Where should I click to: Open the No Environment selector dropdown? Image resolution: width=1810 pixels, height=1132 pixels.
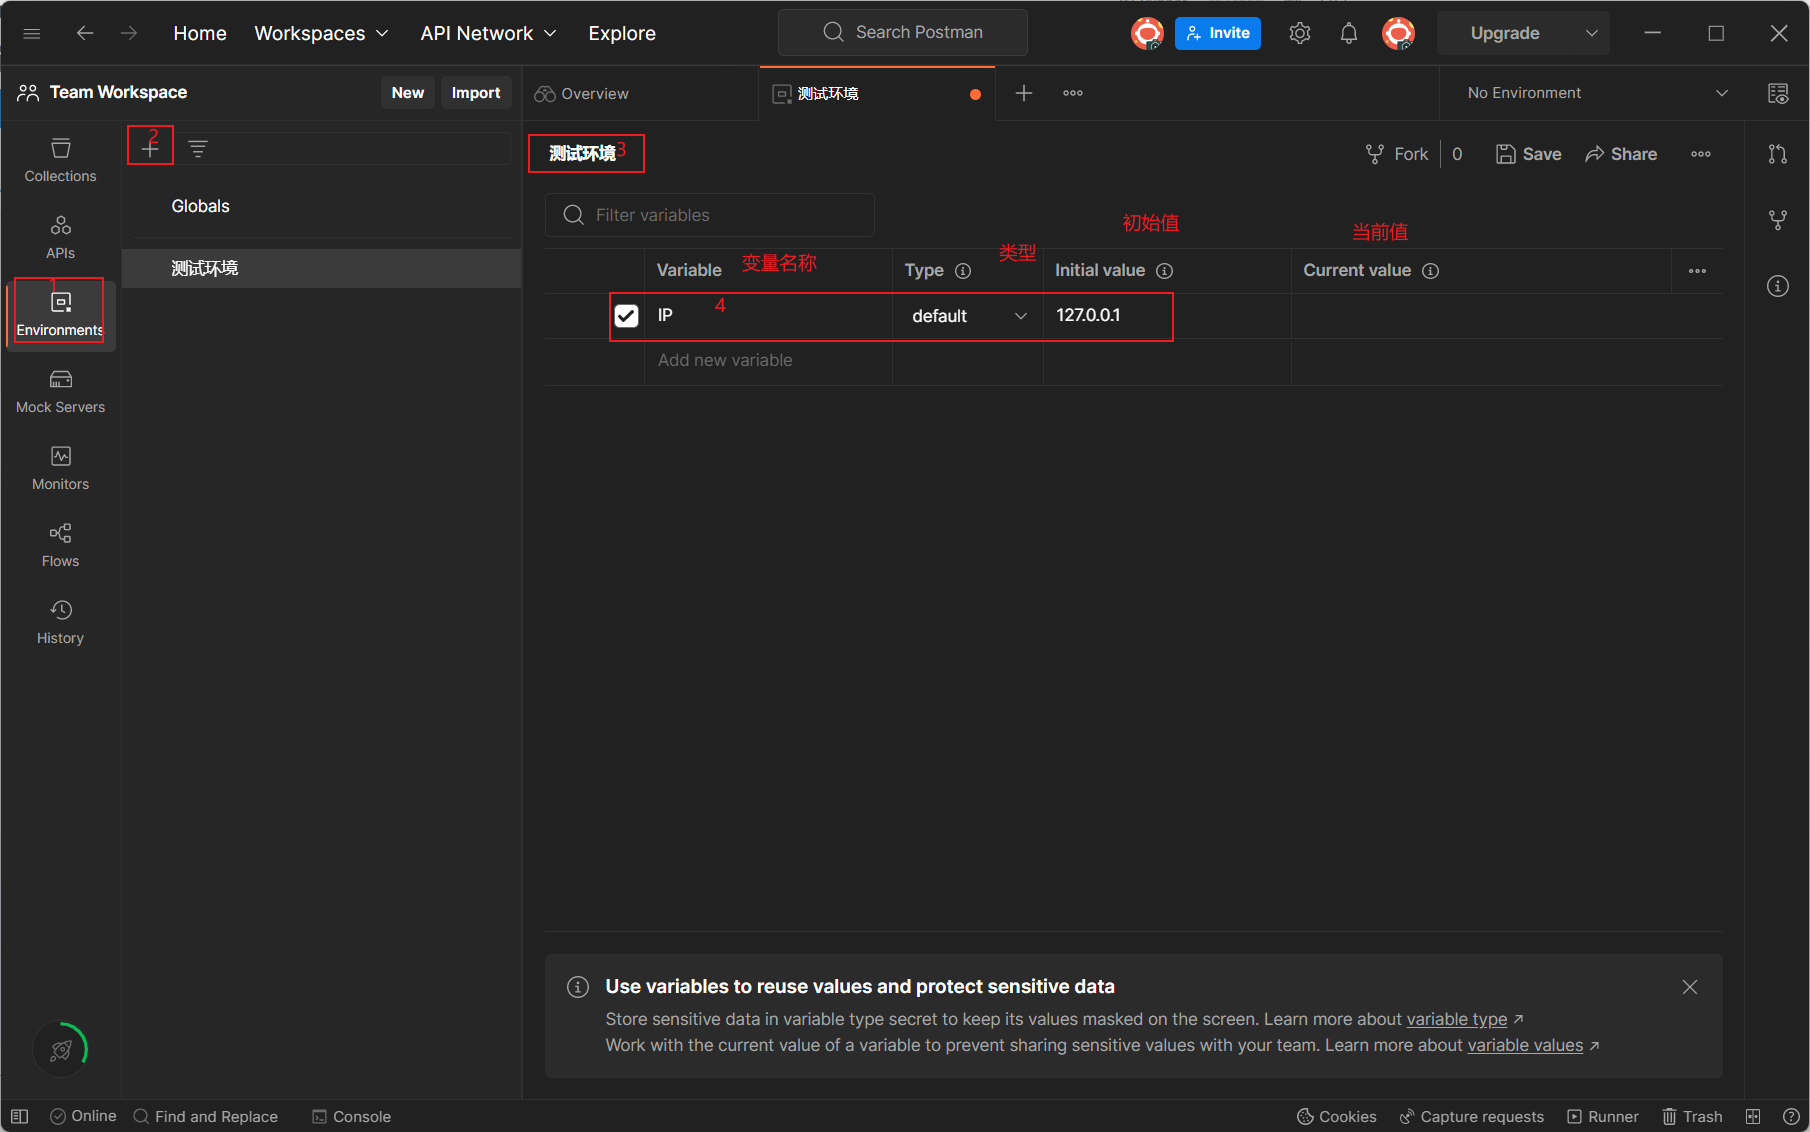tap(1596, 93)
